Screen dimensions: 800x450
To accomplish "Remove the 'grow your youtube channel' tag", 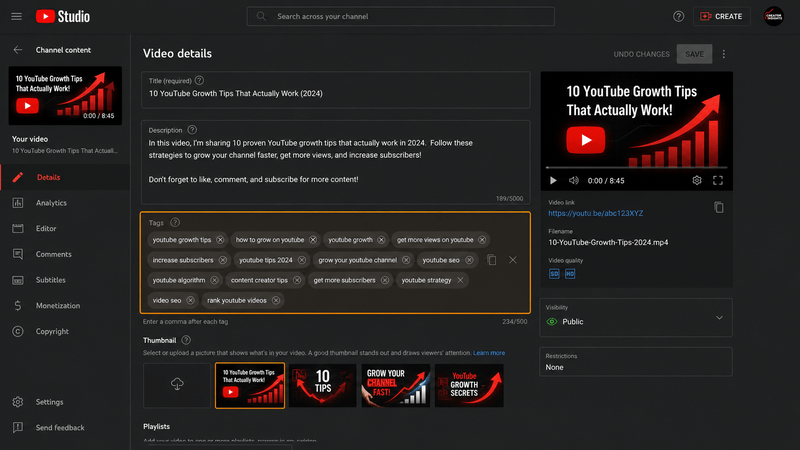I will tap(406, 260).
